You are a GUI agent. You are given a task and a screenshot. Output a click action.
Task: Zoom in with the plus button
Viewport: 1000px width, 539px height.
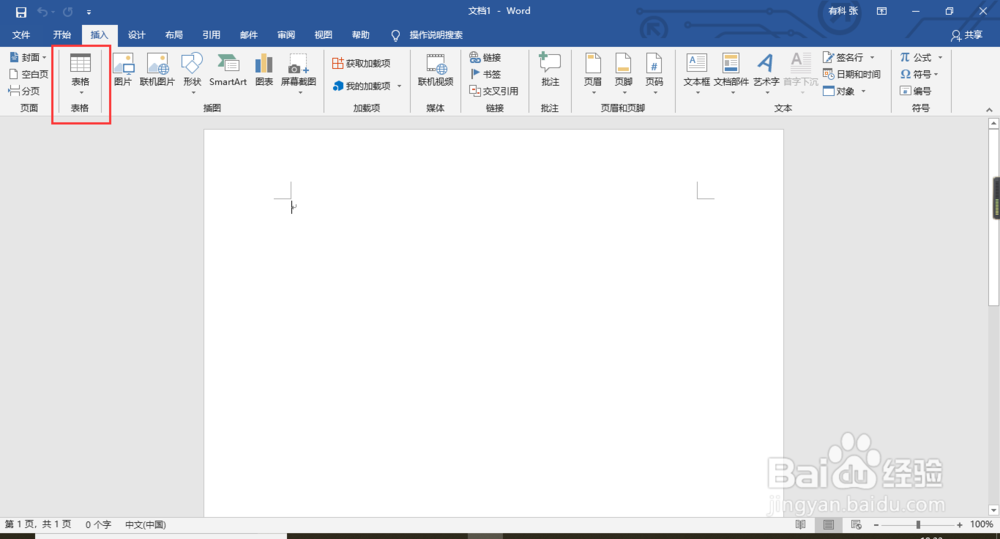(959, 524)
